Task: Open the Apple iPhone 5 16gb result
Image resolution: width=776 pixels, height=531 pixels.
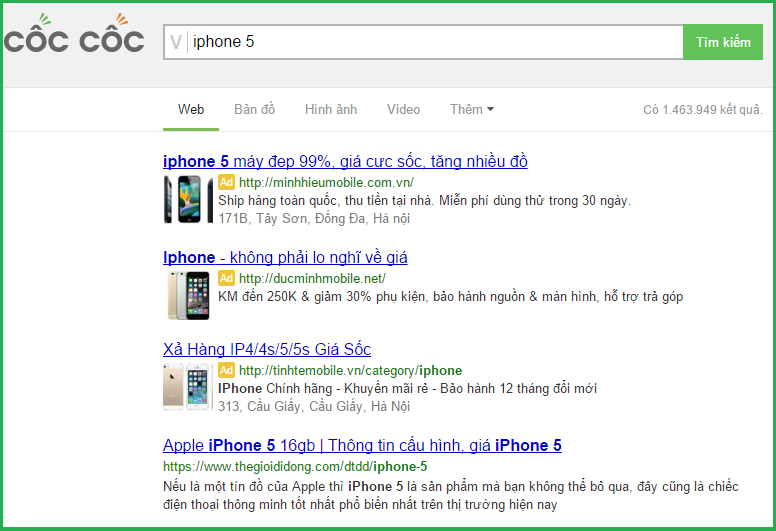Action: 362,445
